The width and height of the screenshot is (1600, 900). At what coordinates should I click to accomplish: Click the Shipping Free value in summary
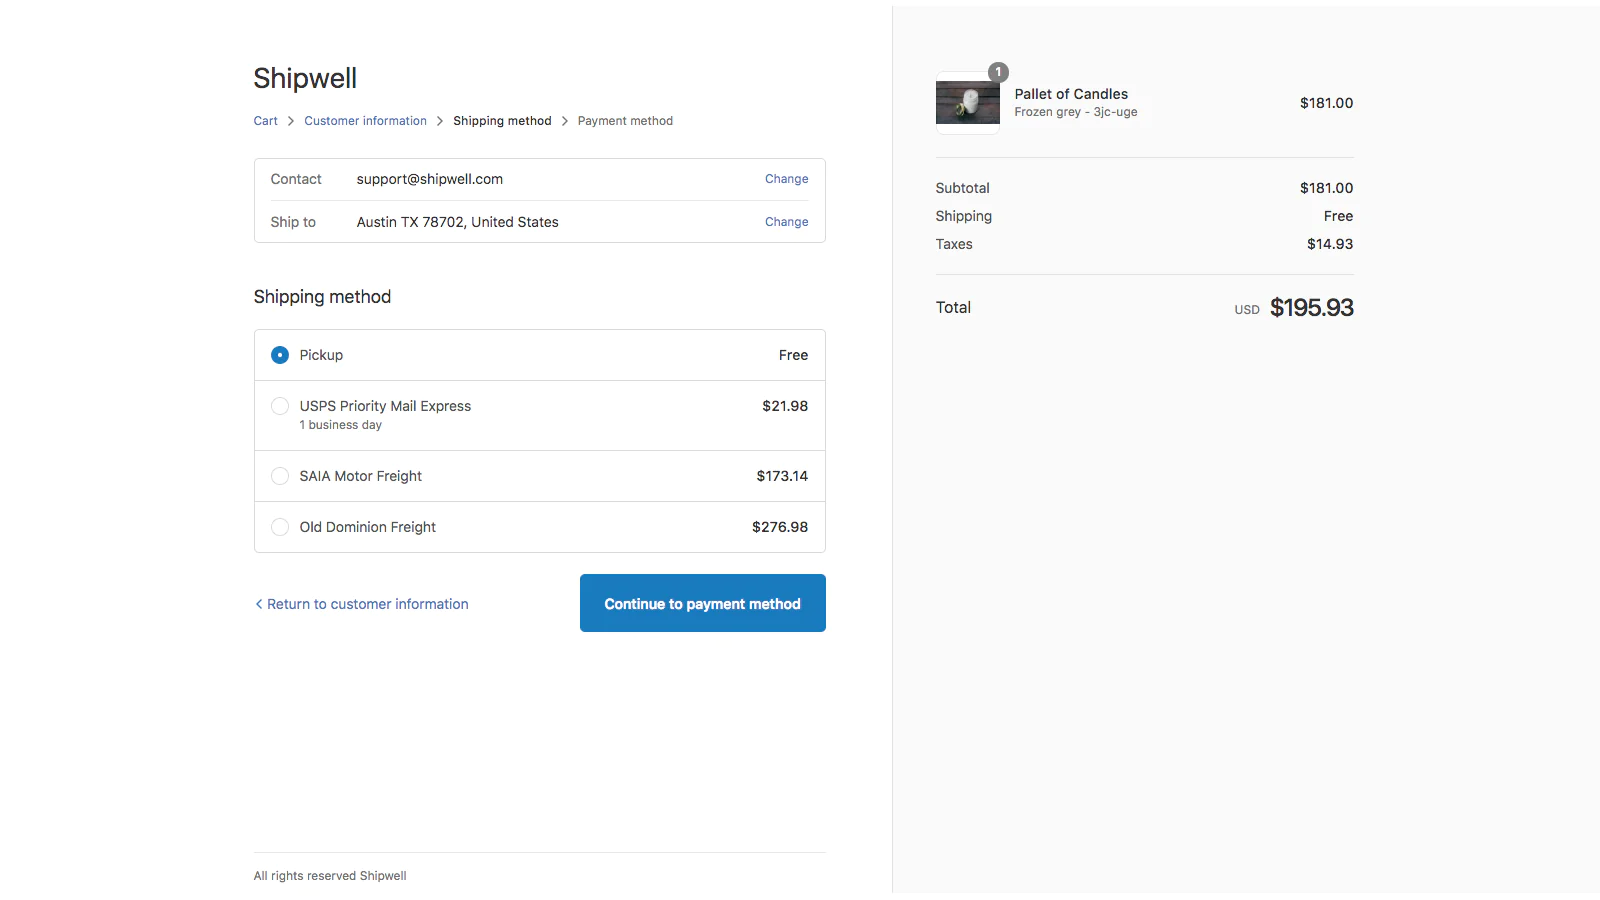click(1338, 216)
